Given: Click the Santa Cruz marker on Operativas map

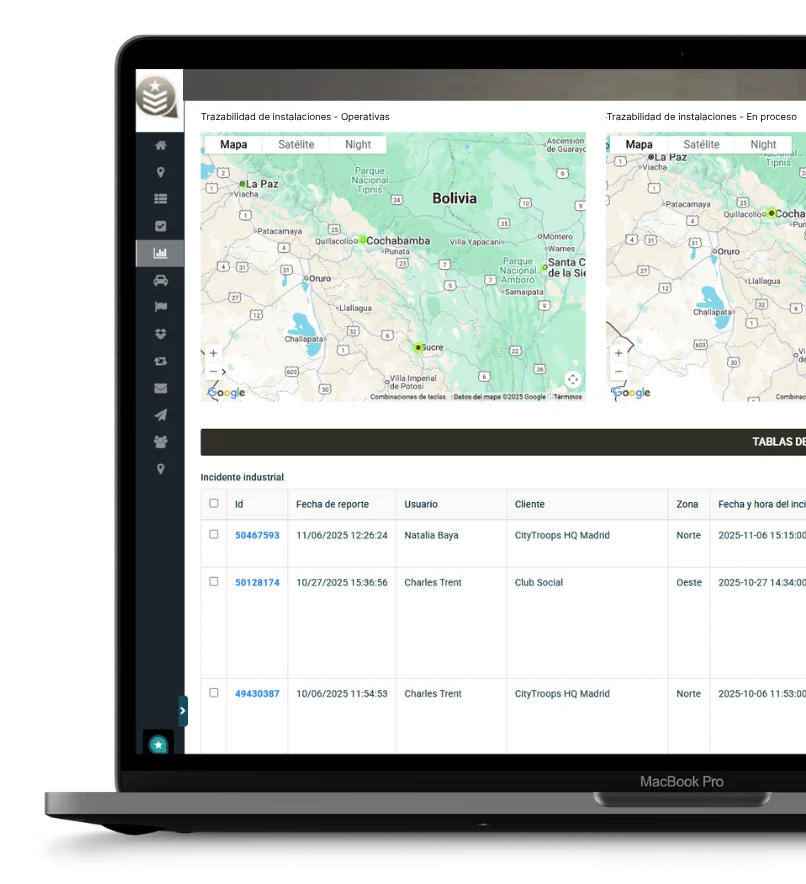Looking at the screenshot, I should [x=544, y=268].
